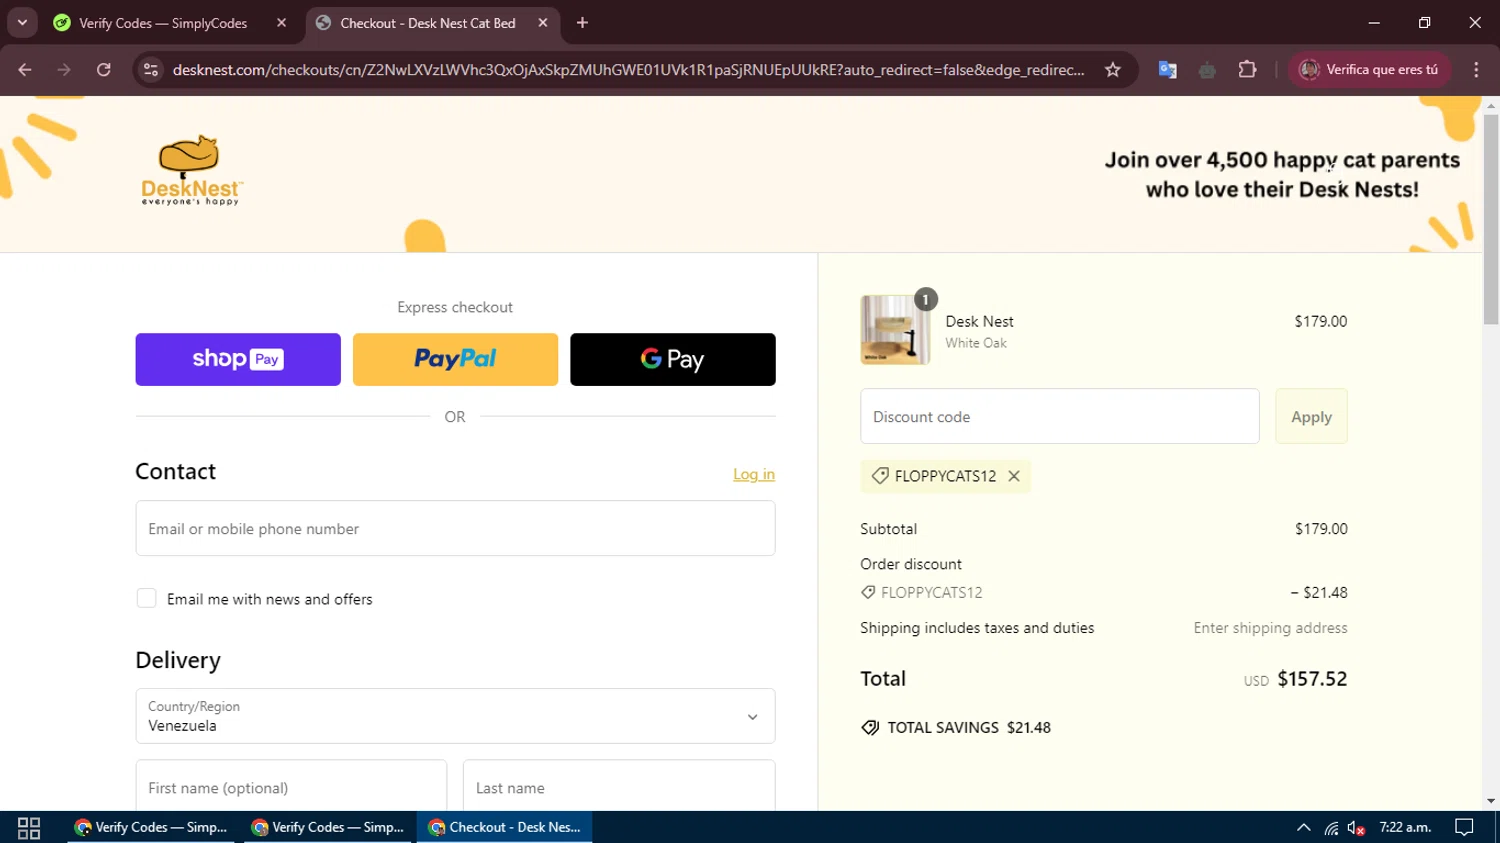This screenshot has height=843, width=1500.
Task: Click the White Oak variant text
Action: point(976,343)
